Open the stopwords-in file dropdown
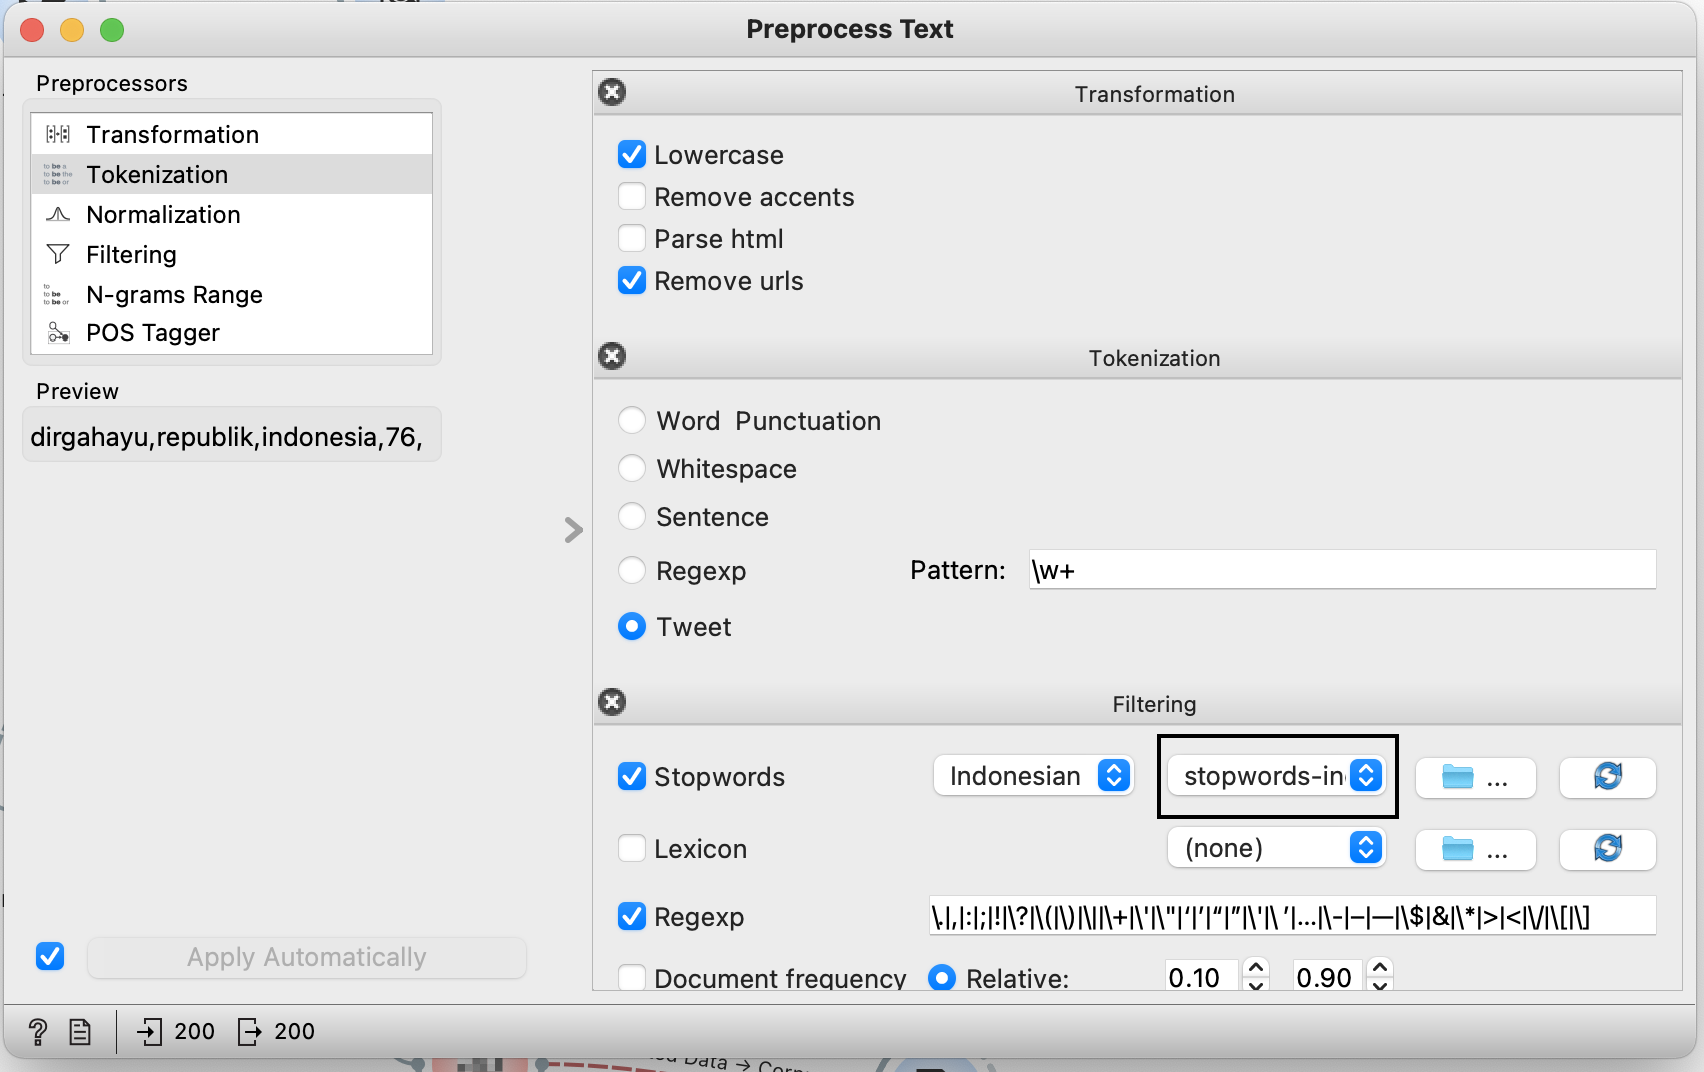Viewport: 1704px width, 1072px height. pos(1277,776)
